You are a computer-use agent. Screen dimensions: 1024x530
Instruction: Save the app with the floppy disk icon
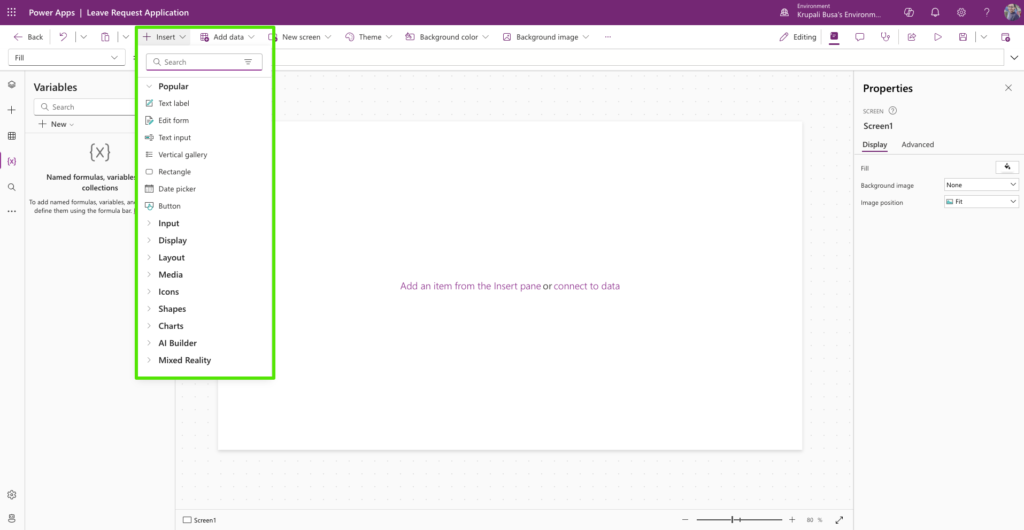click(x=963, y=37)
